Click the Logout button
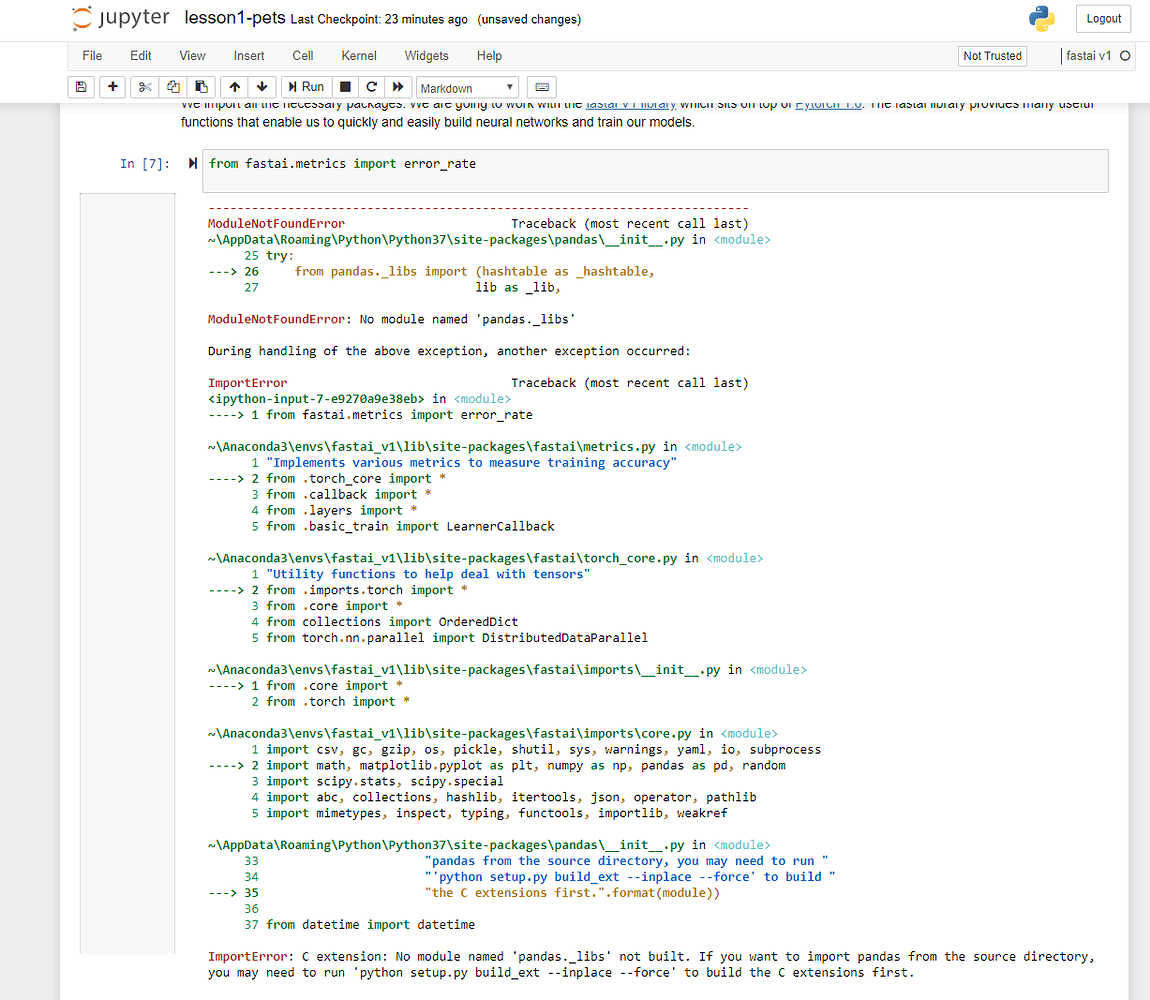The image size is (1150, 1000). click(1103, 18)
